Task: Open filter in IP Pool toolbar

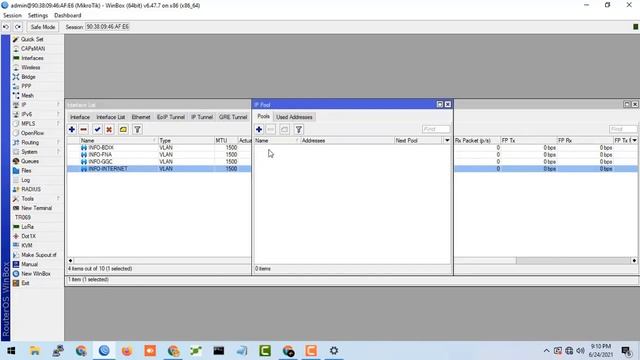Action: click(x=299, y=129)
